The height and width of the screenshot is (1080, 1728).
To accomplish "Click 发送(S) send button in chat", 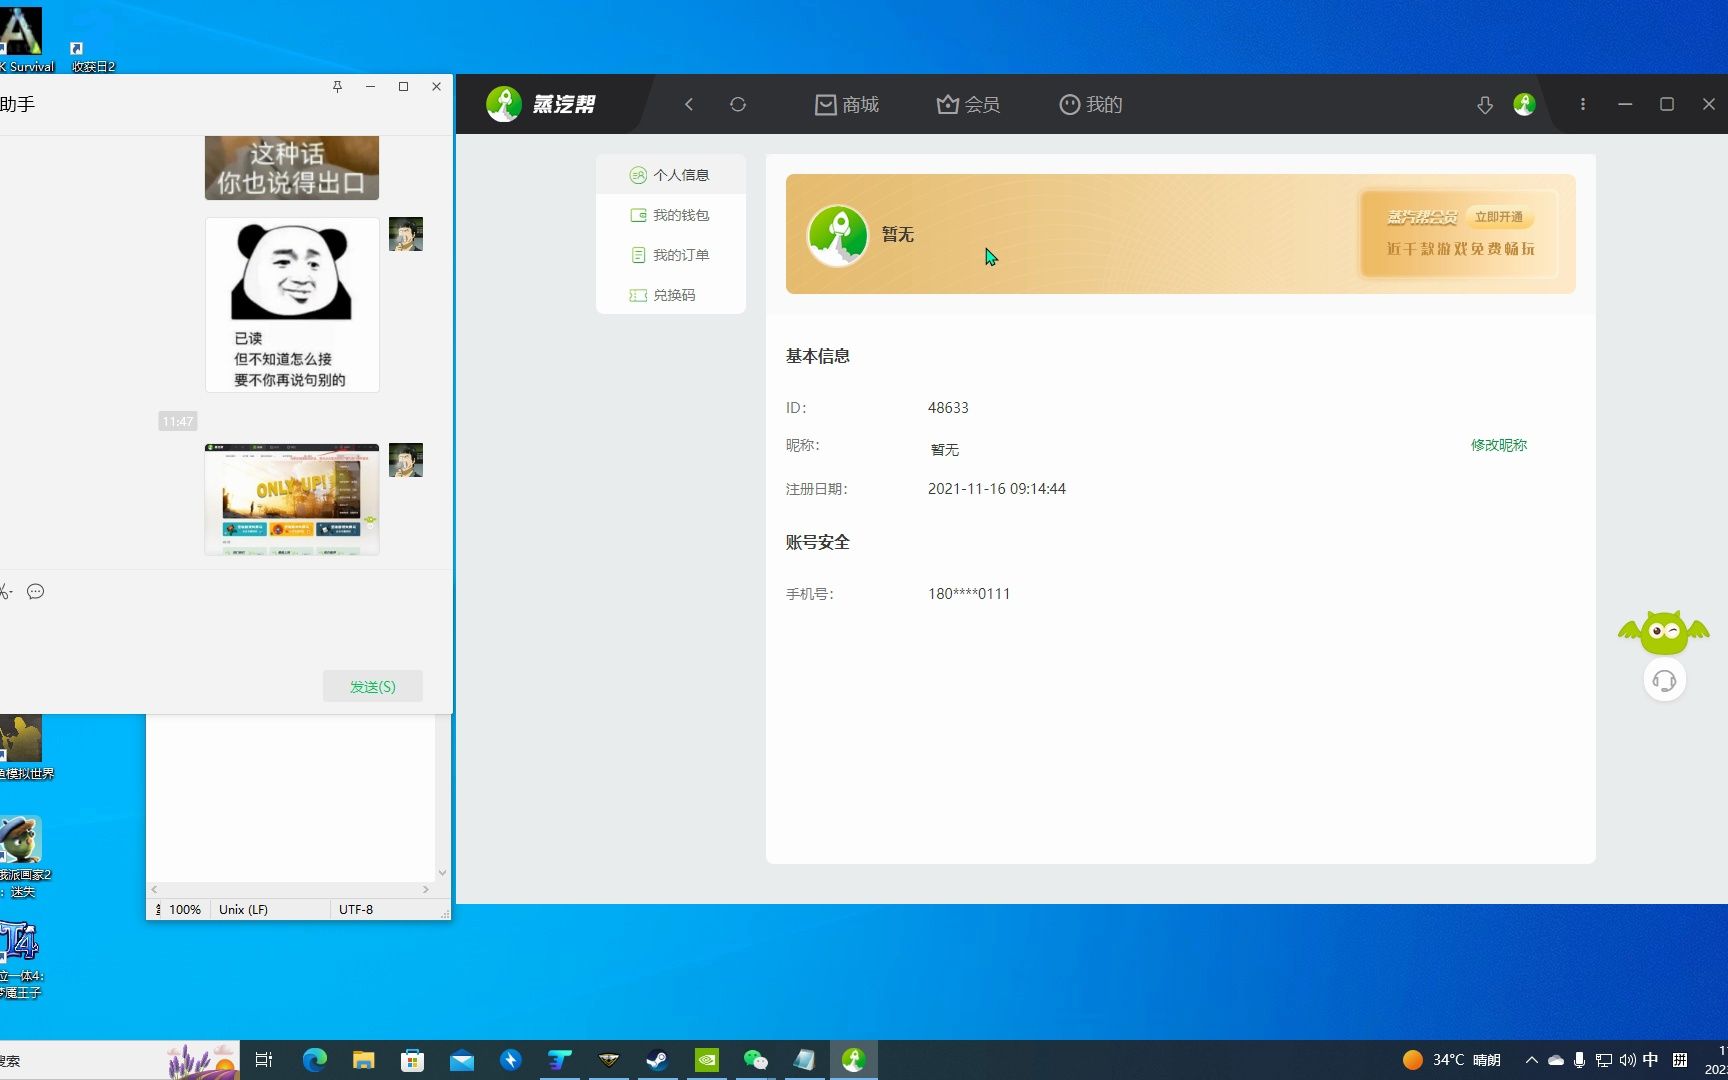I will click(373, 686).
